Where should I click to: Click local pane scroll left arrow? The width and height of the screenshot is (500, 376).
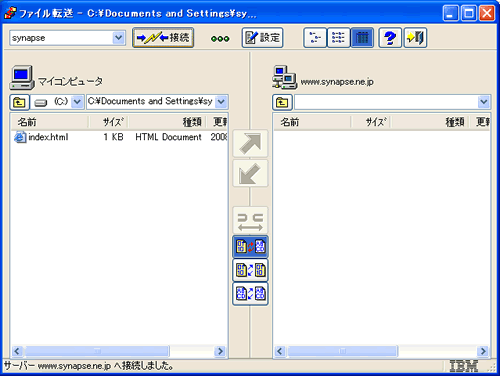[17, 351]
